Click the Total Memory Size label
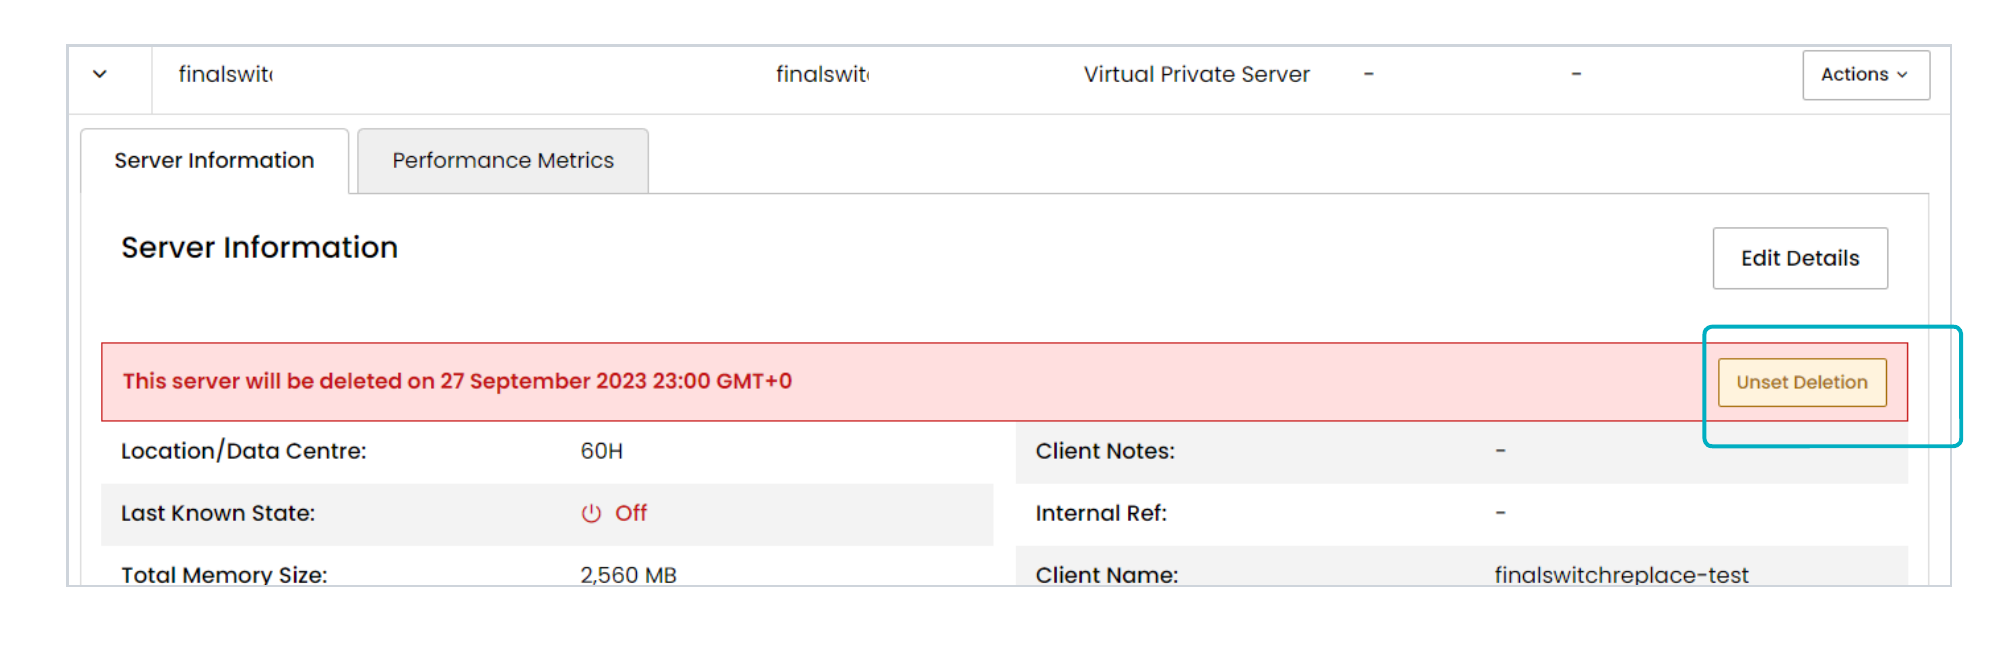 224,575
